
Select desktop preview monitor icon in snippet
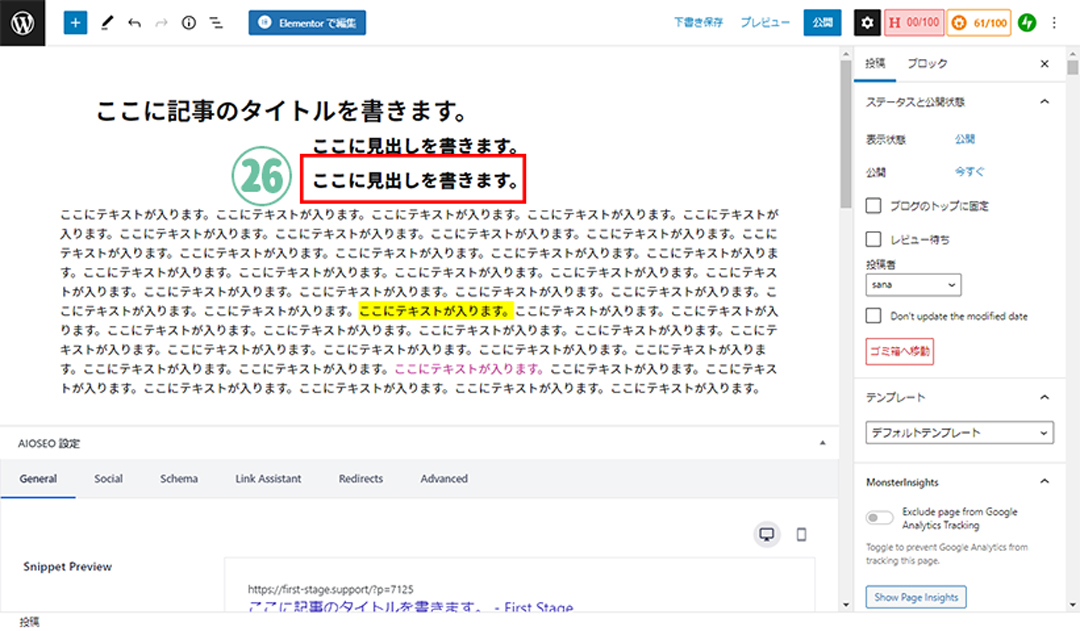coord(767,534)
